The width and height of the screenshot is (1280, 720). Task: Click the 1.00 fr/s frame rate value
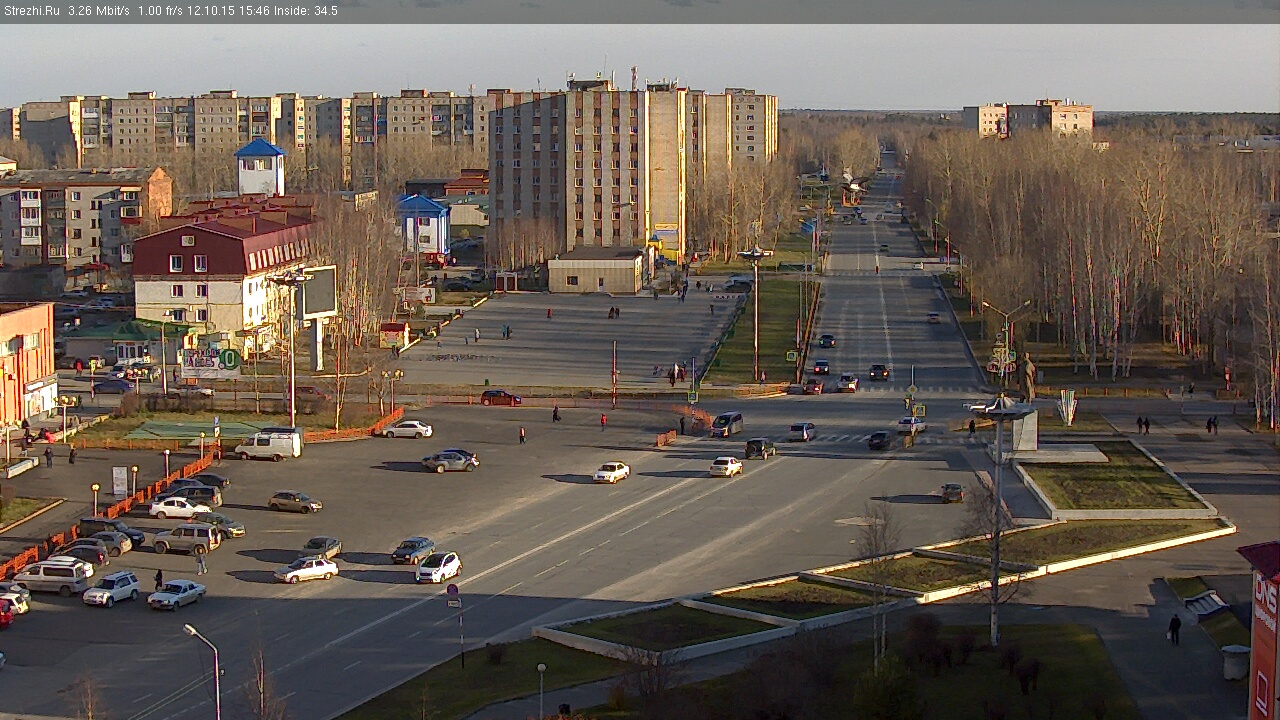[x=162, y=11]
